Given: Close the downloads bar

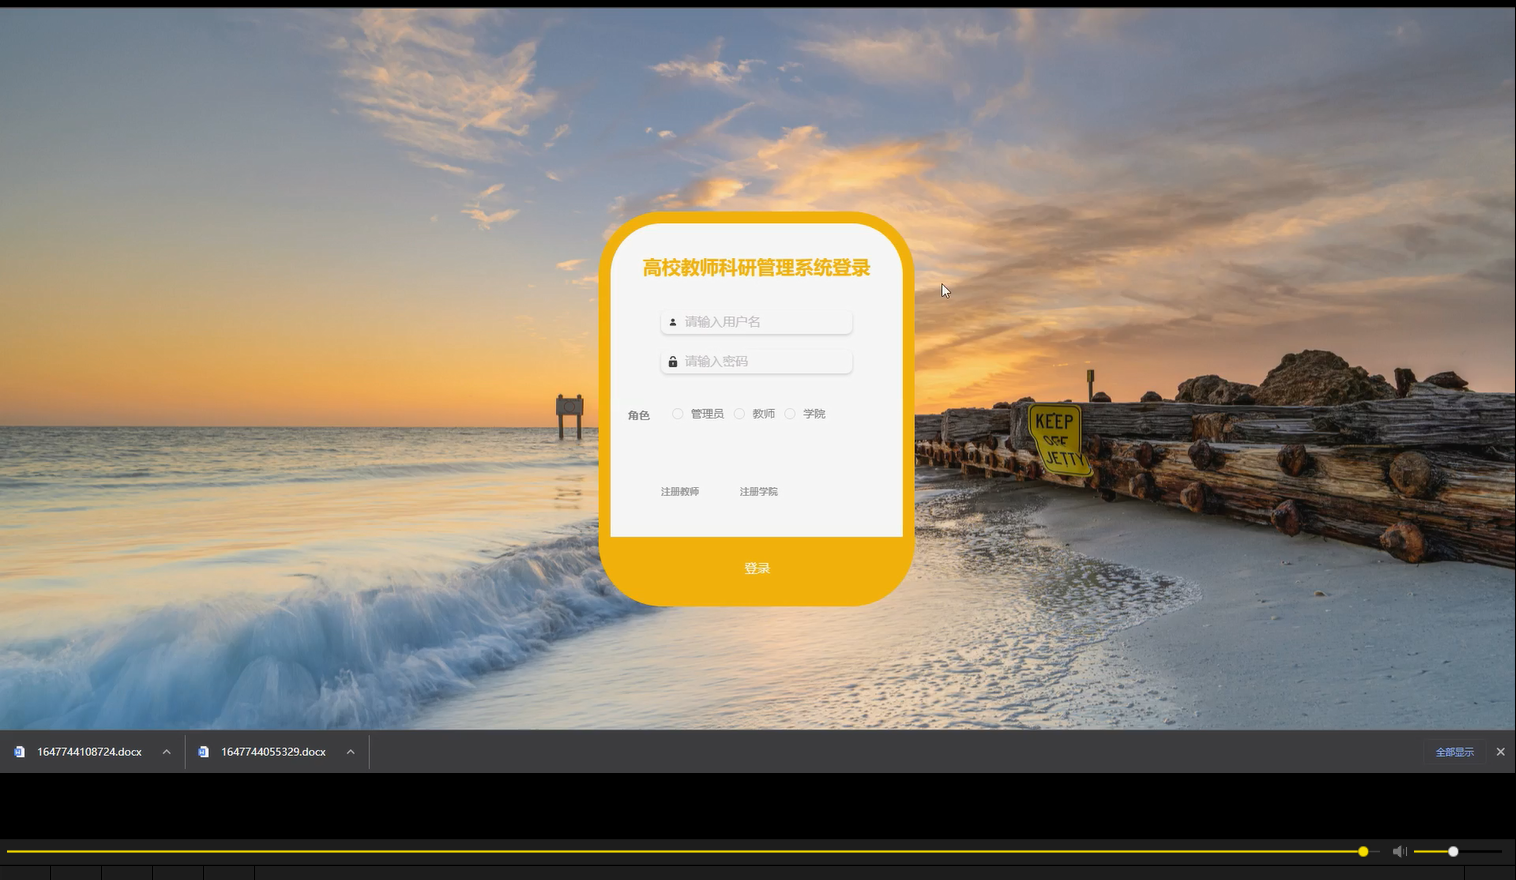Looking at the screenshot, I should pyautogui.click(x=1500, y=752).
